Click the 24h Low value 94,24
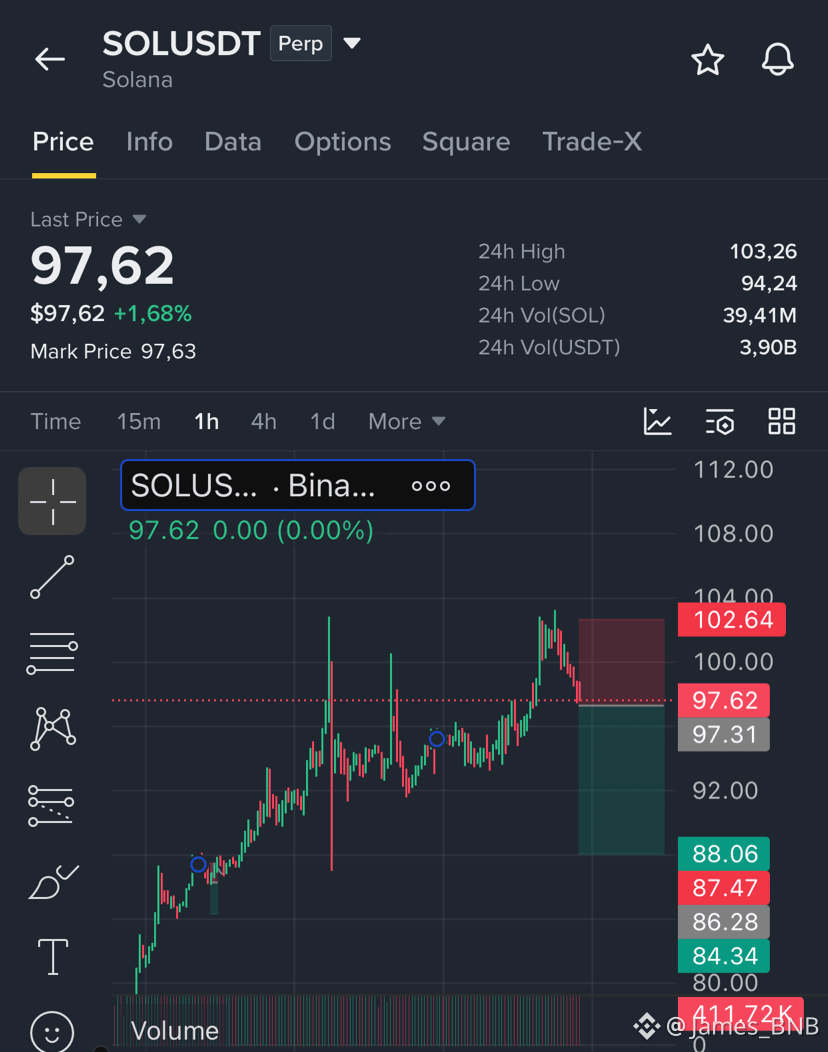 click(x=769, y=283)
